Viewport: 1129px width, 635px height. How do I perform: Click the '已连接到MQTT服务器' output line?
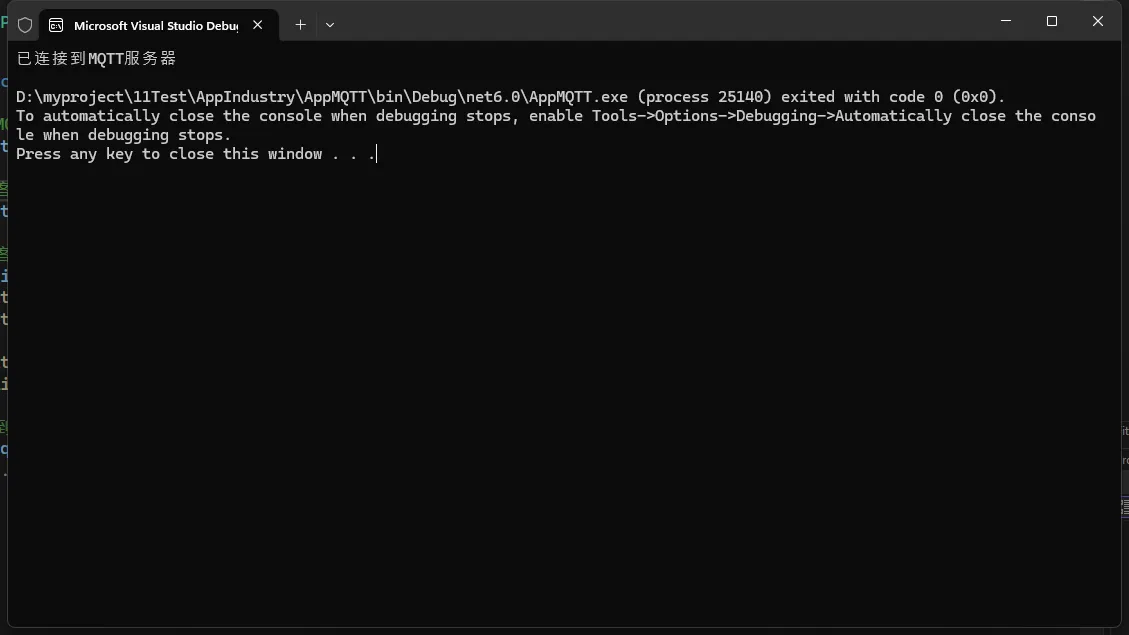click(x=96, y=59)
